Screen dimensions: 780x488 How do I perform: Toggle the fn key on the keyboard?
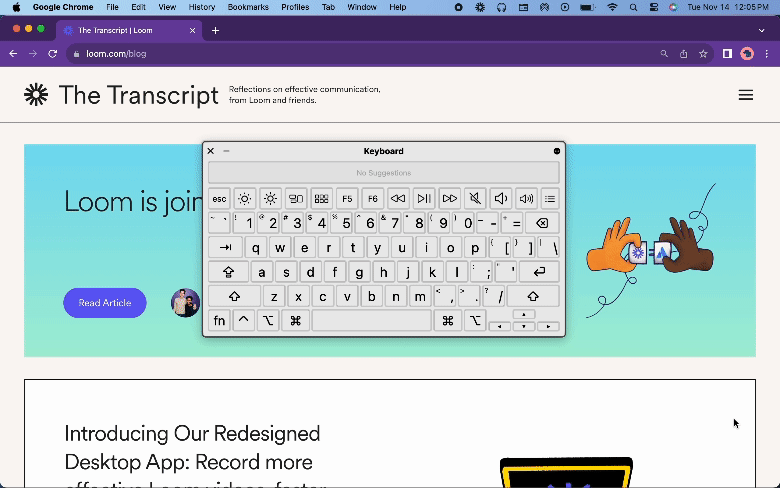click(x=219, y=321)
